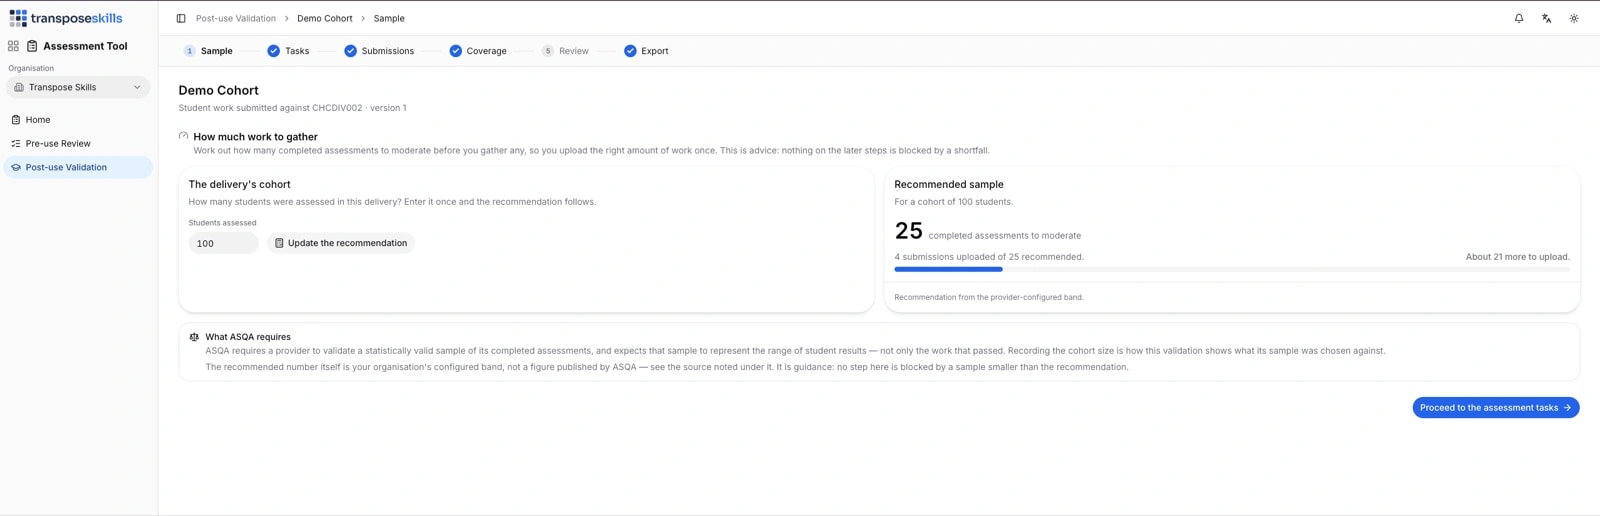This screenshot has width=1600, height=516.
Task: Switch theme with the sun icon
Action: pyautogui.click(x=1574, y=18)
